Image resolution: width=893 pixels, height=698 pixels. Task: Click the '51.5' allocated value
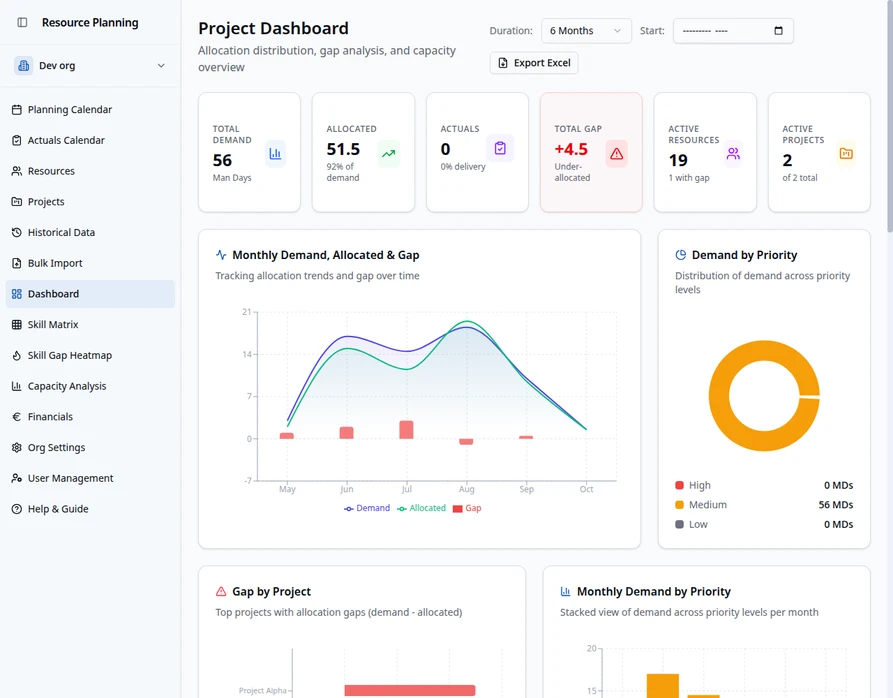click(x=343, y=149)
